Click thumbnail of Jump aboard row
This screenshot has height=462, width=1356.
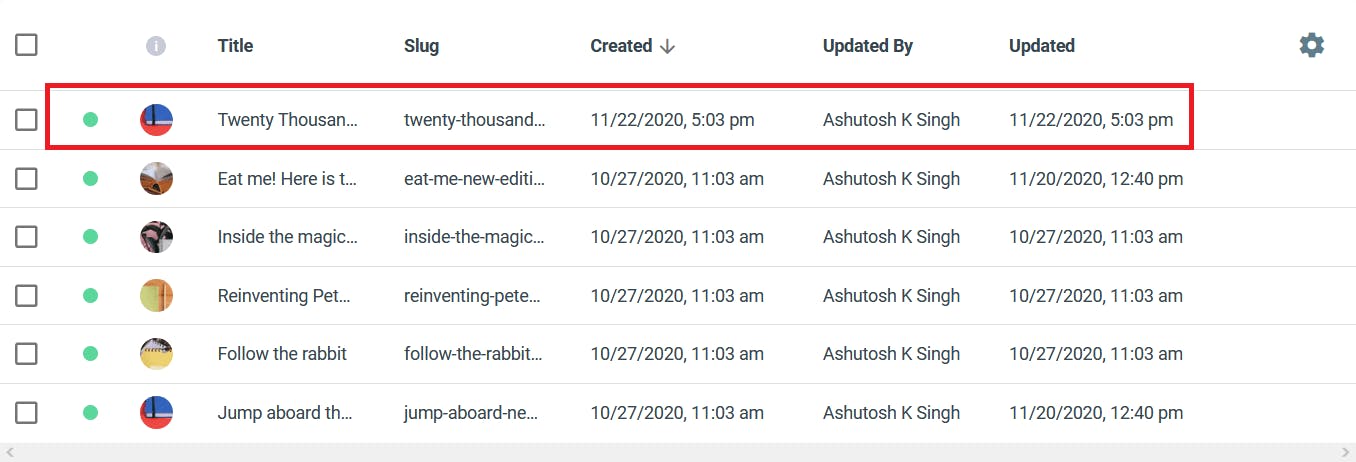tap(156, 412)
